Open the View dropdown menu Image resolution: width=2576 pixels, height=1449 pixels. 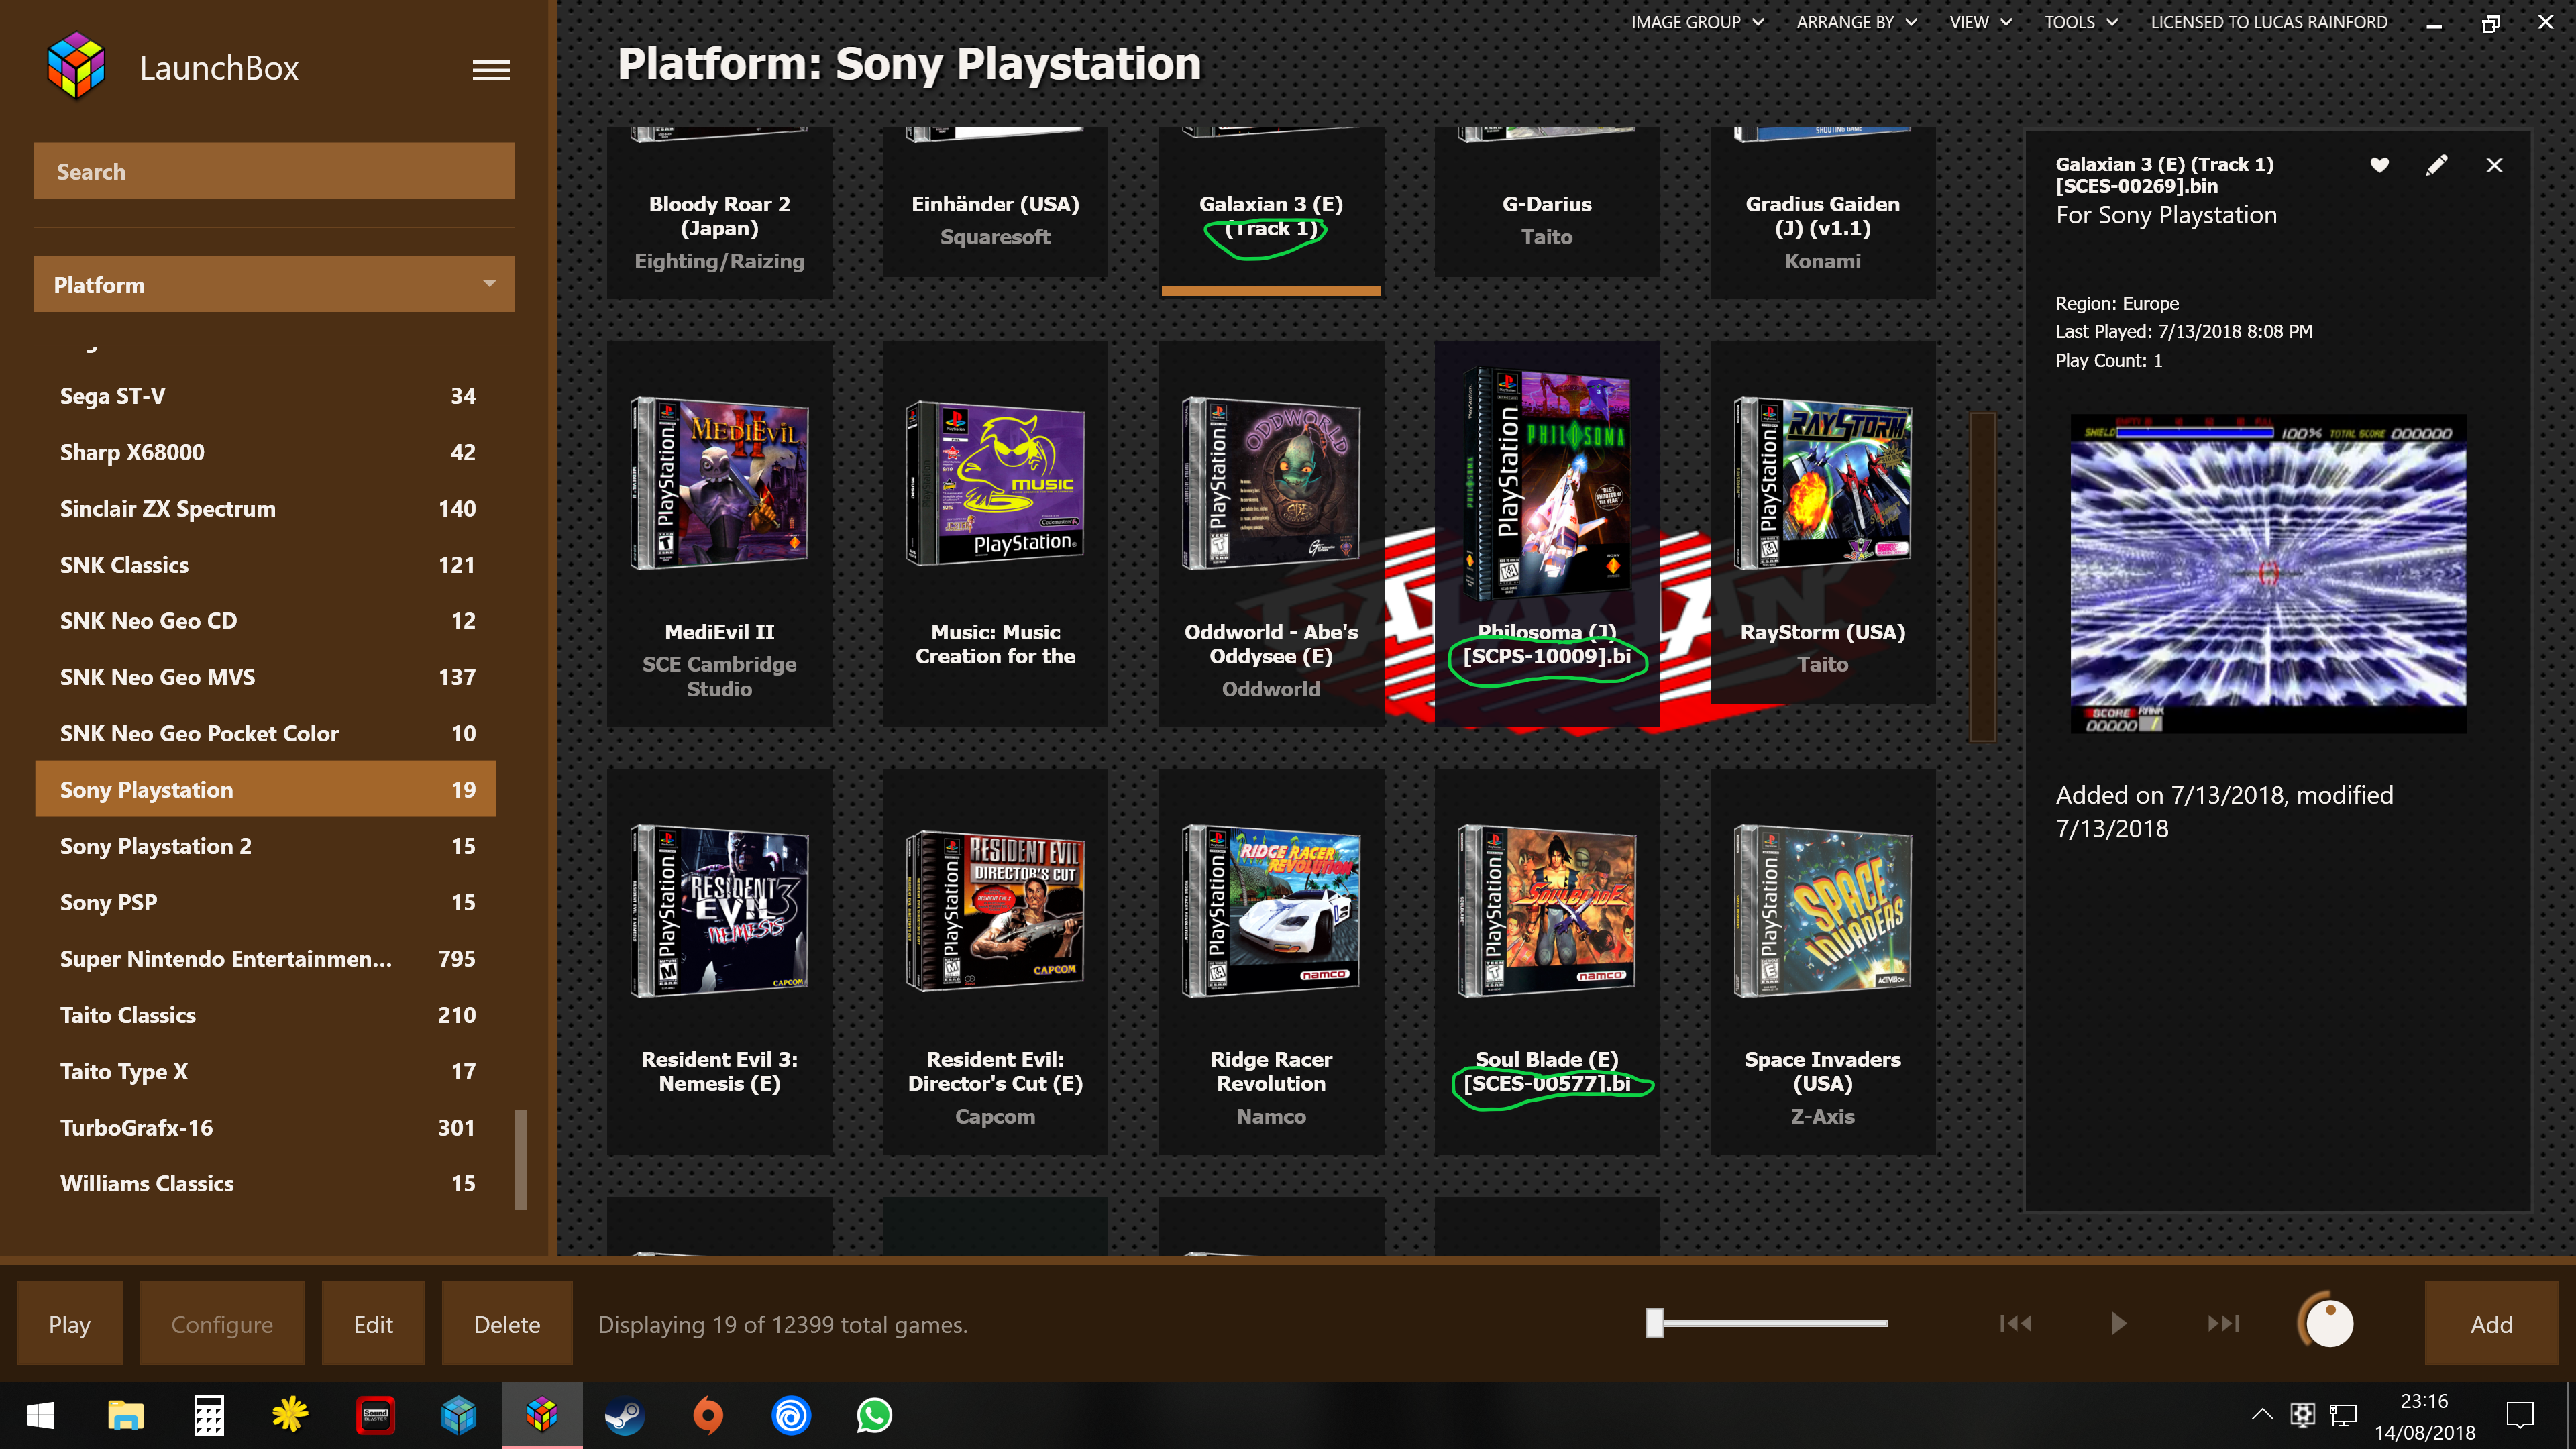click(x=1980, y=22)
